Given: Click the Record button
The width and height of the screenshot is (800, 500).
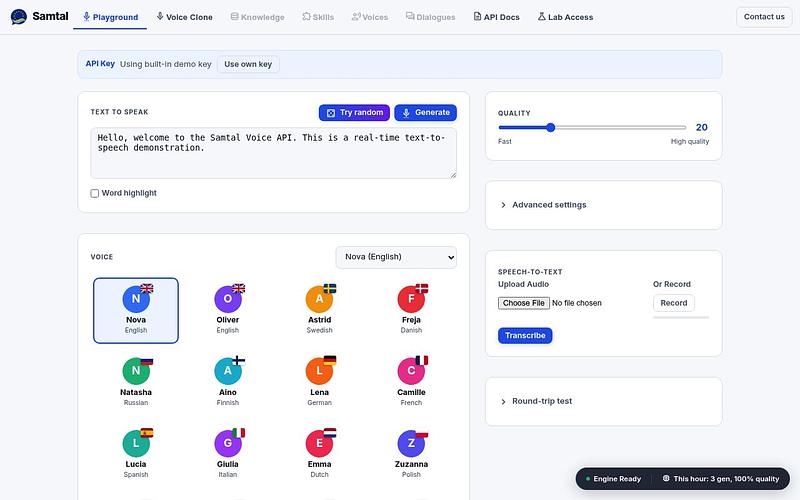Looking at the screenshot, I should tap(673, 303).
